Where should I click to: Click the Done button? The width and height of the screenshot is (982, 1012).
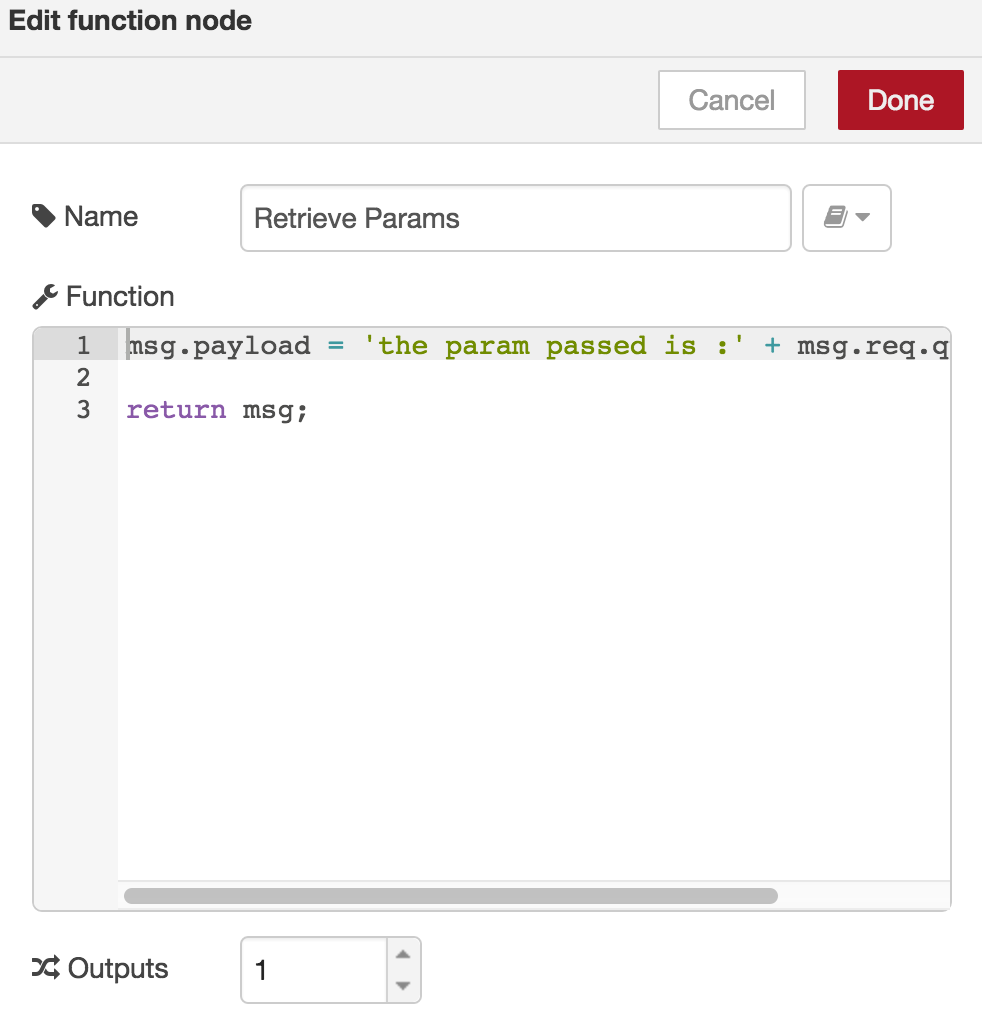[900, 100]
